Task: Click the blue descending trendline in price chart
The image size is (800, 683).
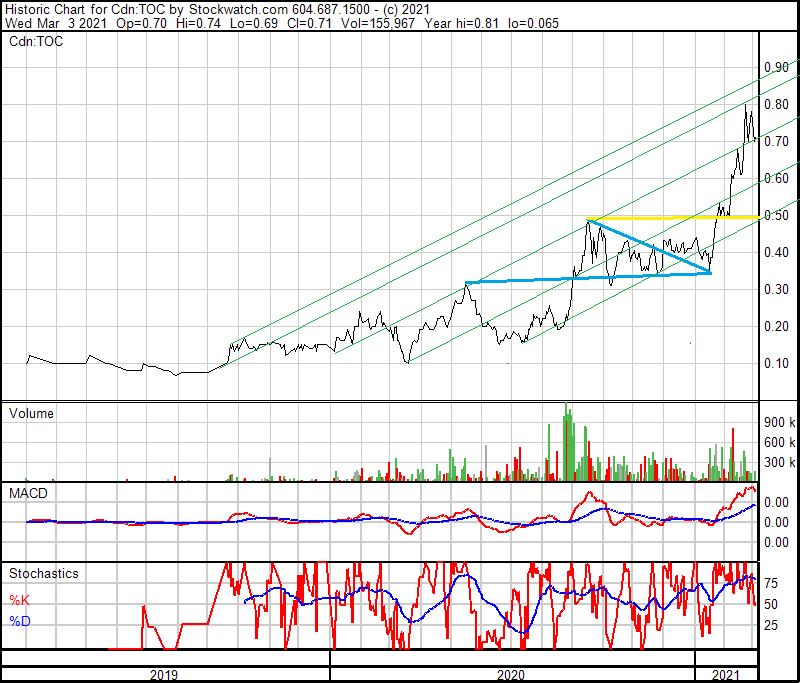Action: (649, 246)
